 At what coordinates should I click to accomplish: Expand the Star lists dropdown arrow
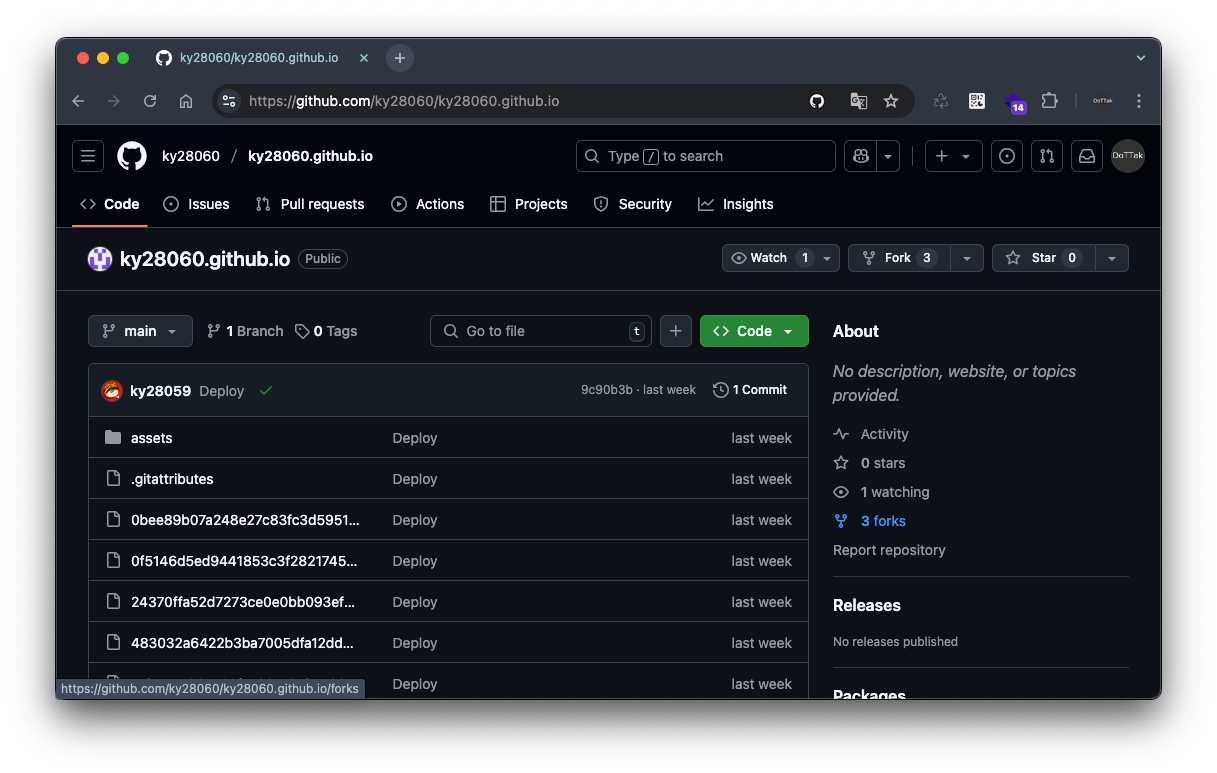[1112, 258]
